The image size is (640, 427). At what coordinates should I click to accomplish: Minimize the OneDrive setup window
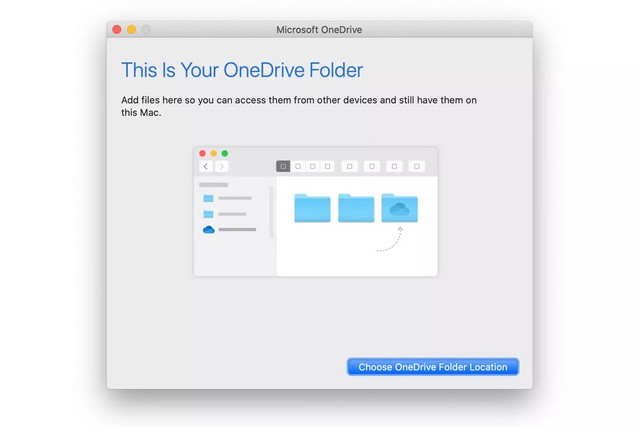tap(131, 30)
